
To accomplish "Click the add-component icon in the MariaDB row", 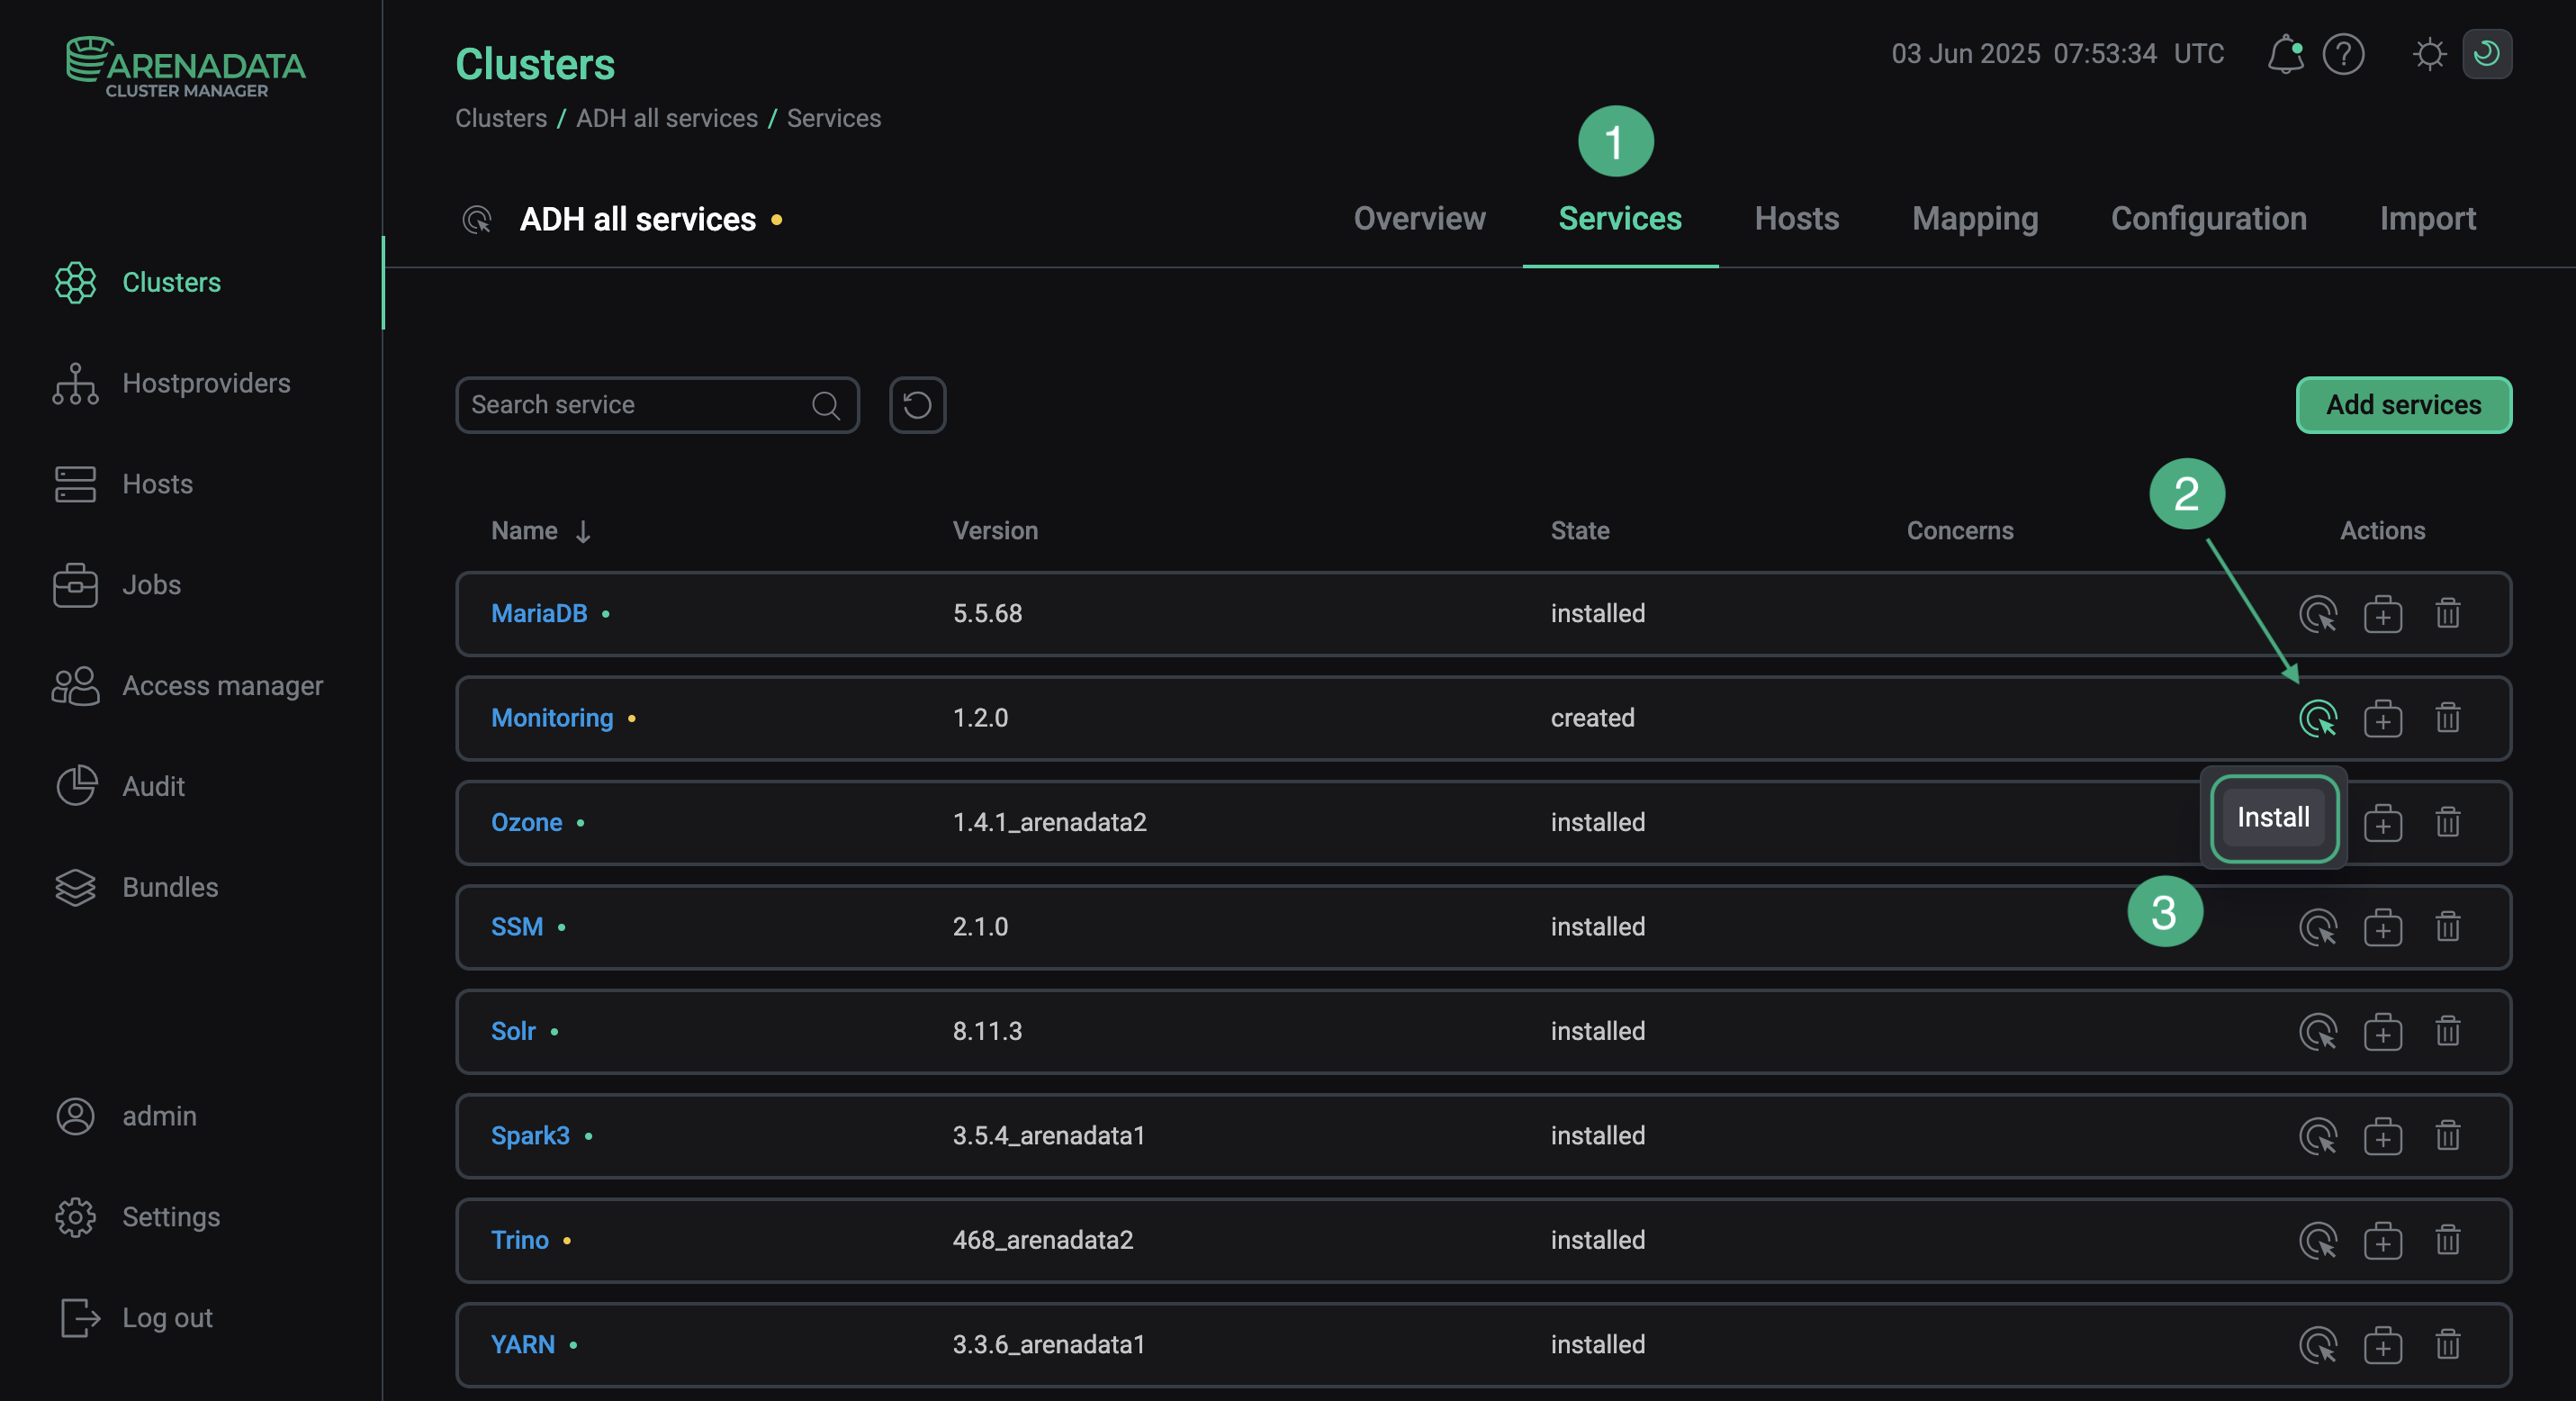I will pyautogui.click(x=2383, y=614).
